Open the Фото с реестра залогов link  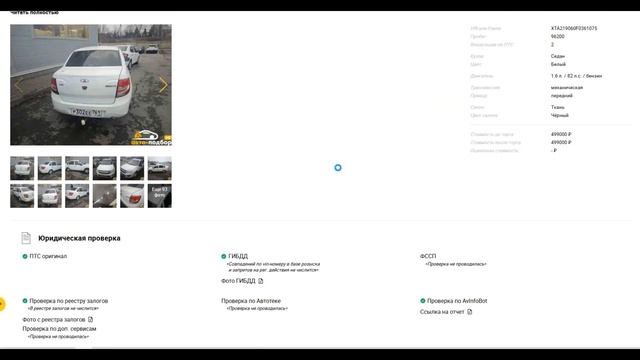point(54,319)
